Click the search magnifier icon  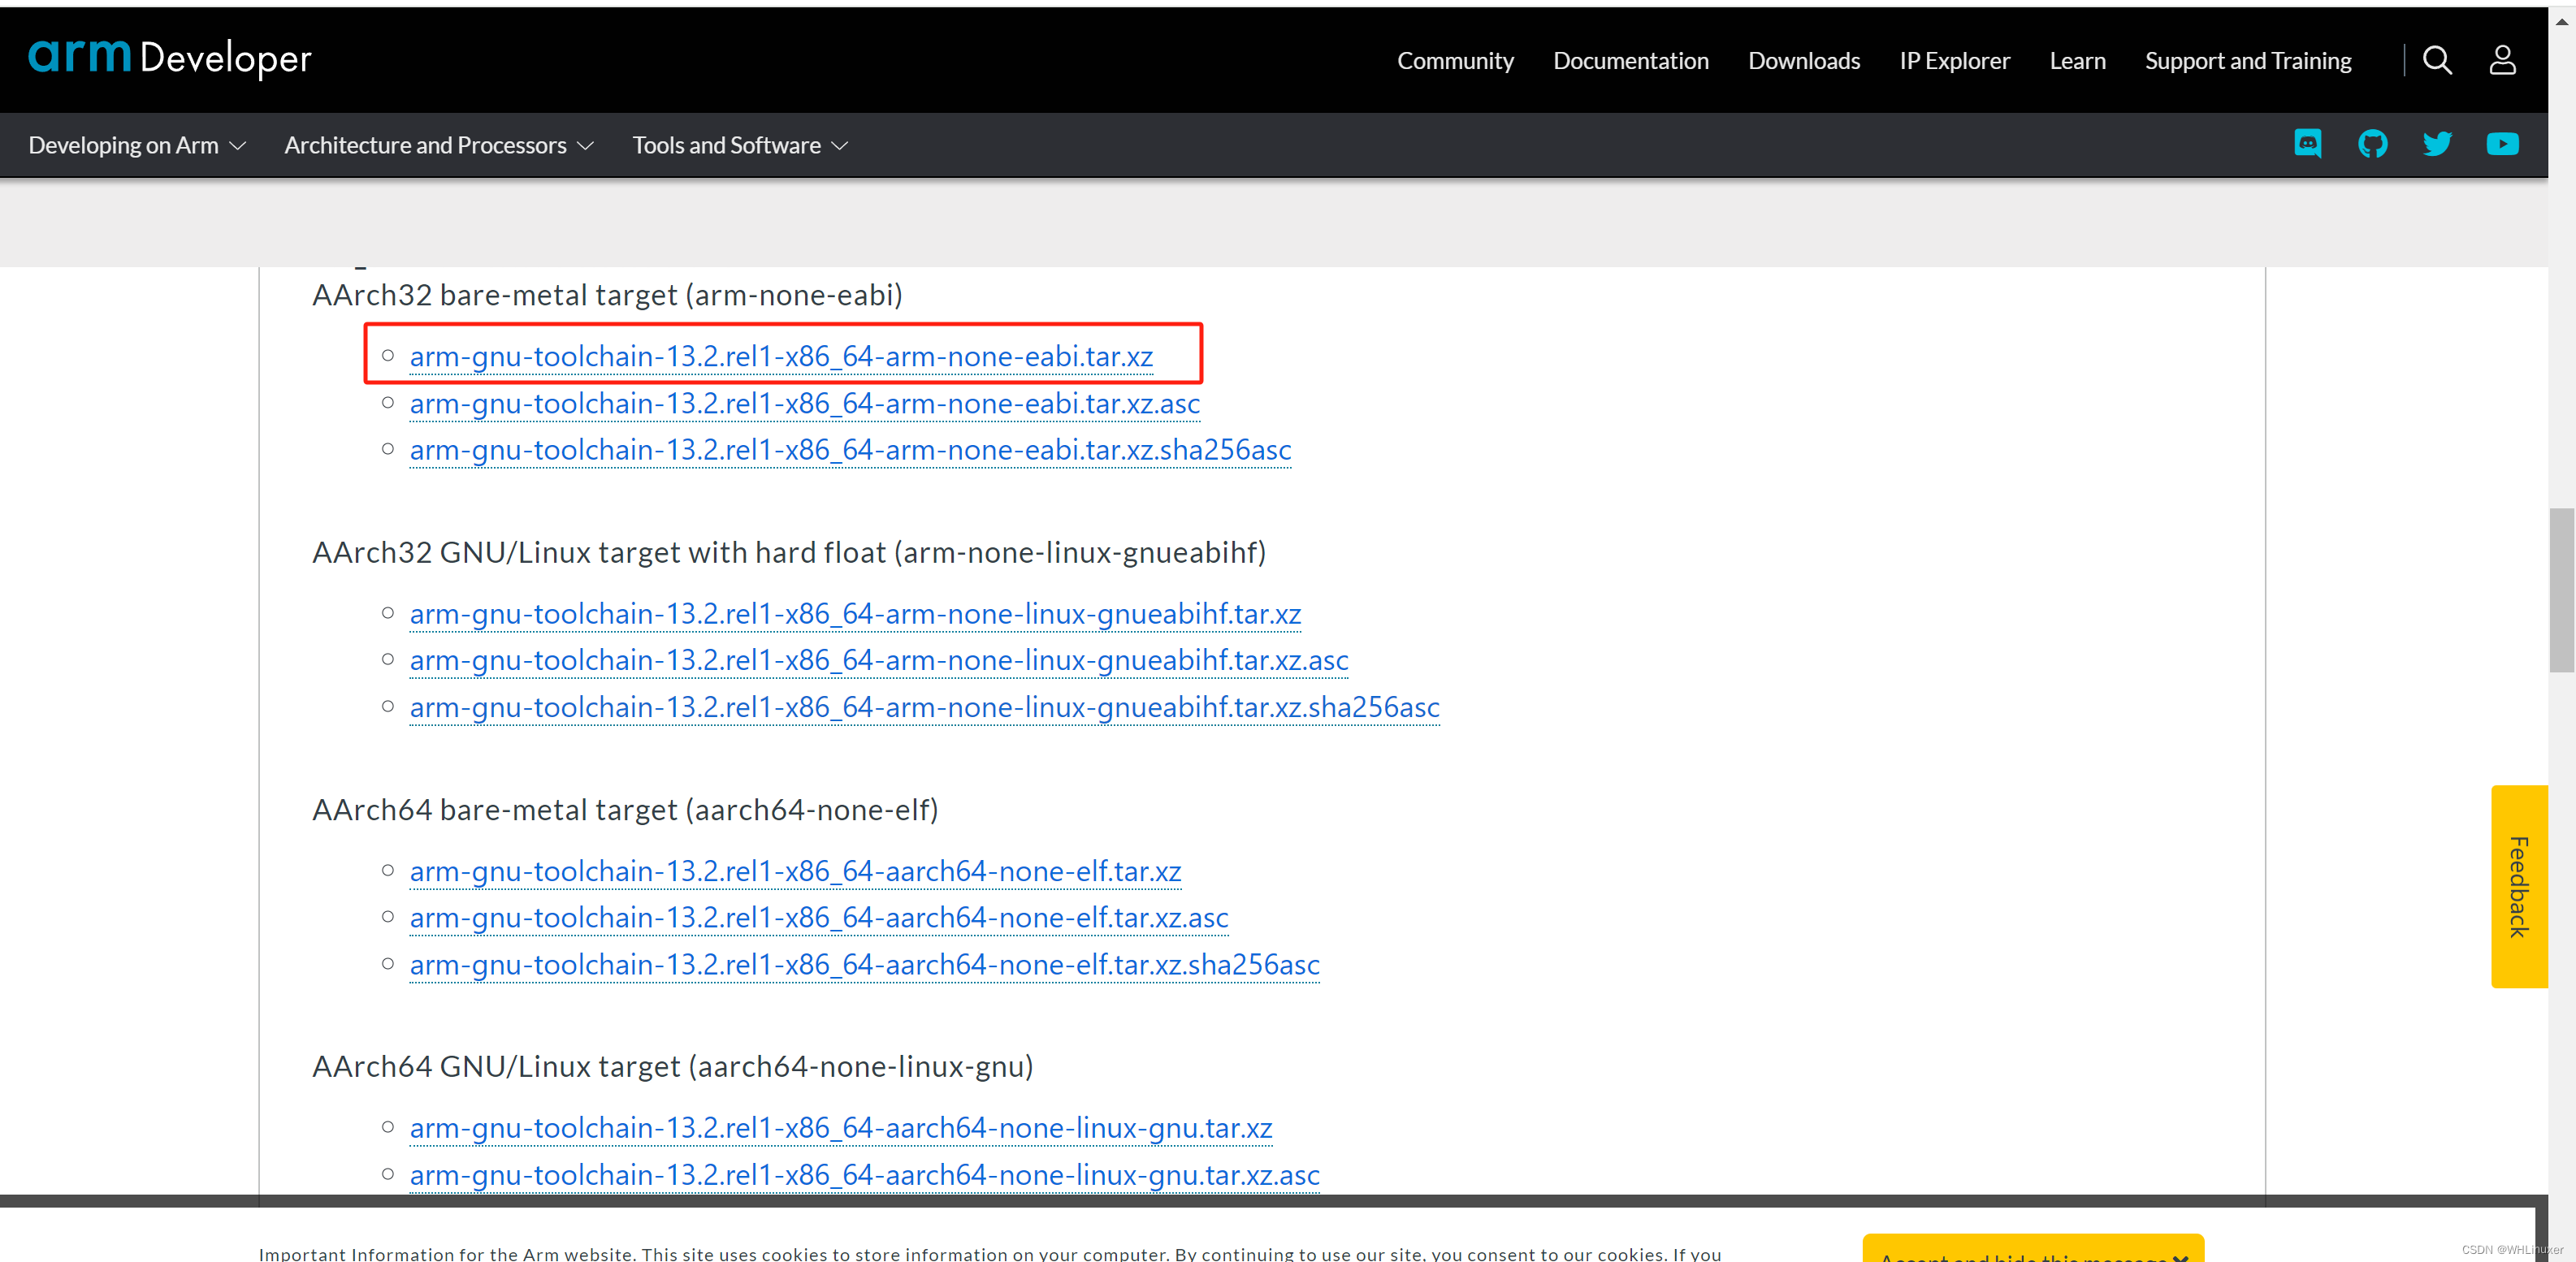(x=2436, y=60)
